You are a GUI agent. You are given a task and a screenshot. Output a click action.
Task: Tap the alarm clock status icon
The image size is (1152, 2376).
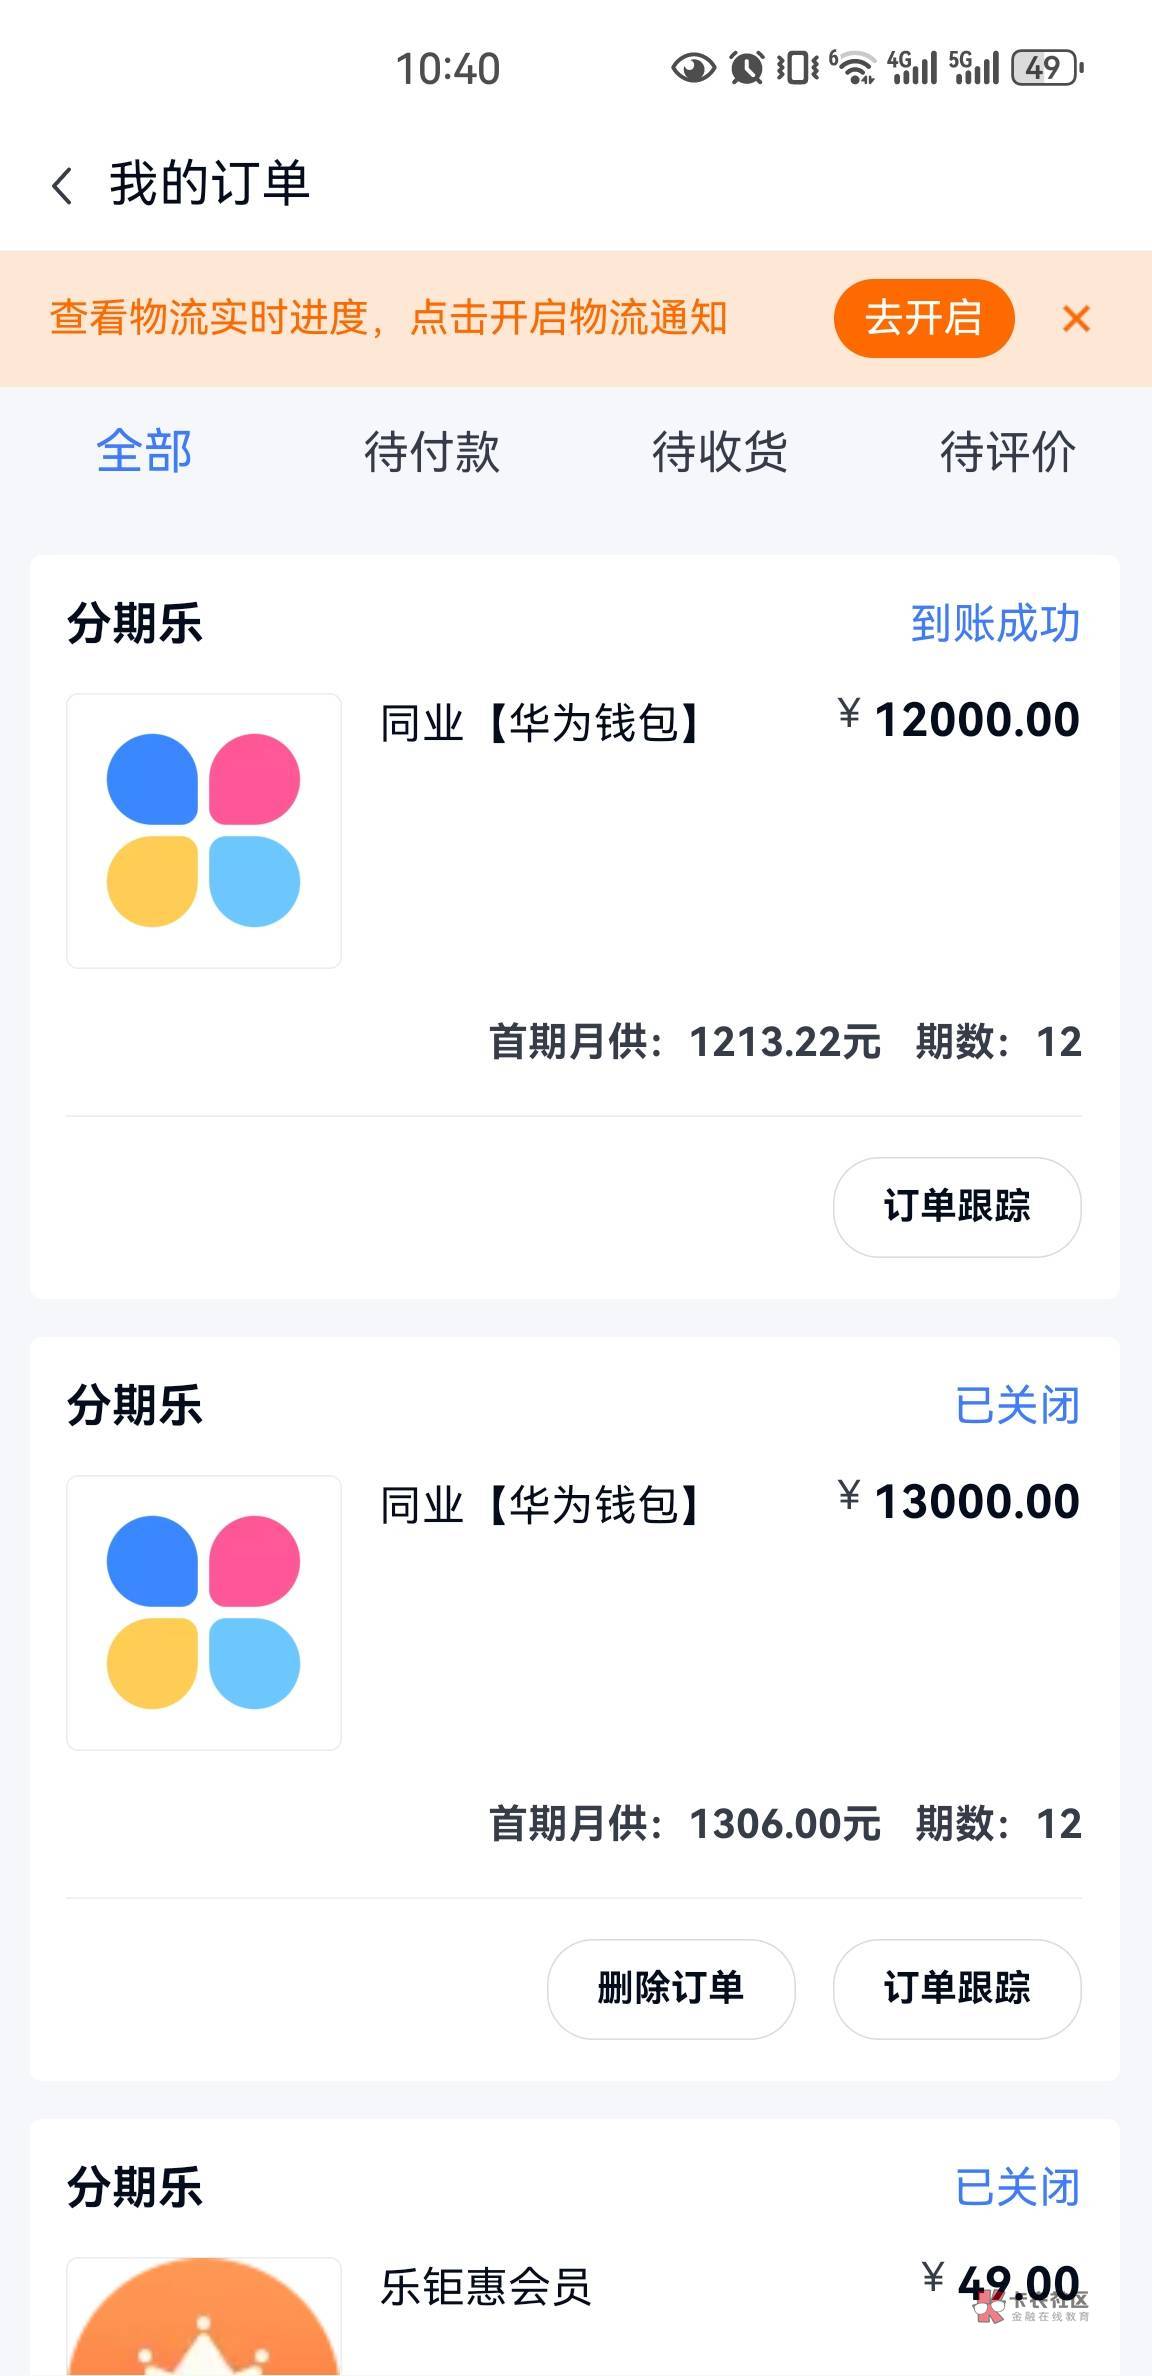pyautogui.click(x=746, y=68)
